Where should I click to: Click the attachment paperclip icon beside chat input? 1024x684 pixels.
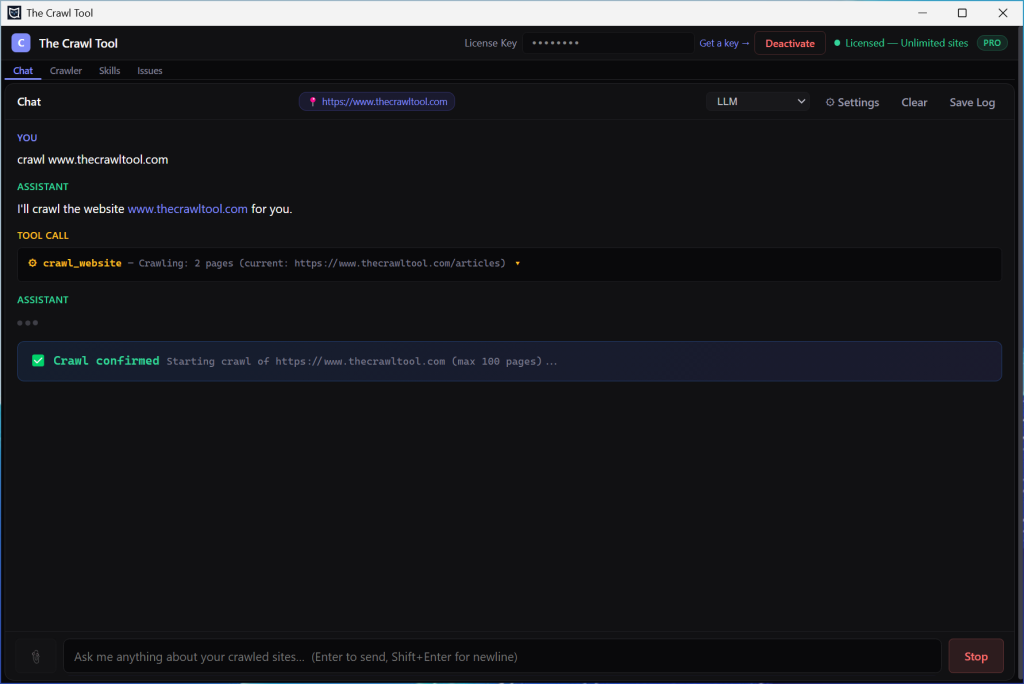[36, 657]
